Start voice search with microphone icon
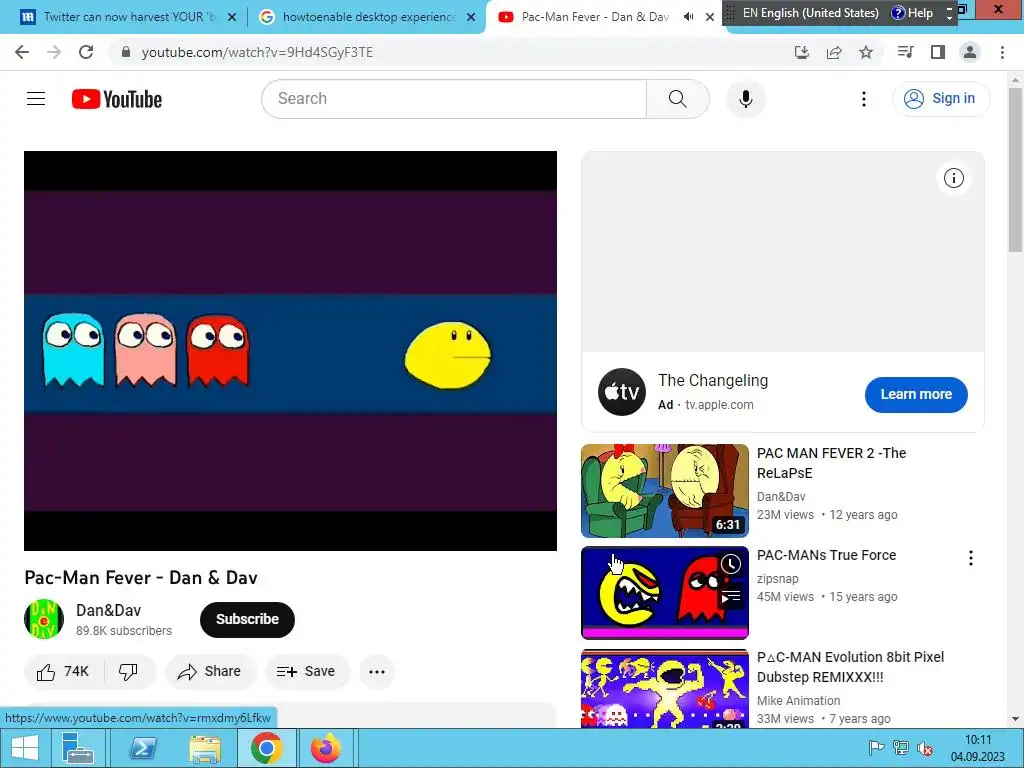 pos(745,99)
